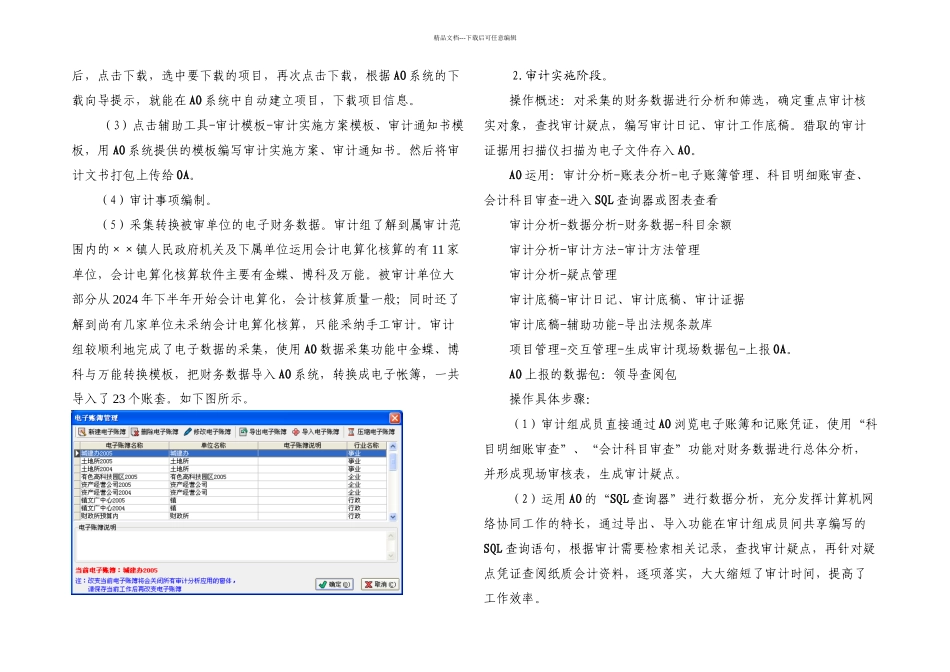Click the 单位名称 column header
This screenshot has height=672, width=950.
point(213,445)
